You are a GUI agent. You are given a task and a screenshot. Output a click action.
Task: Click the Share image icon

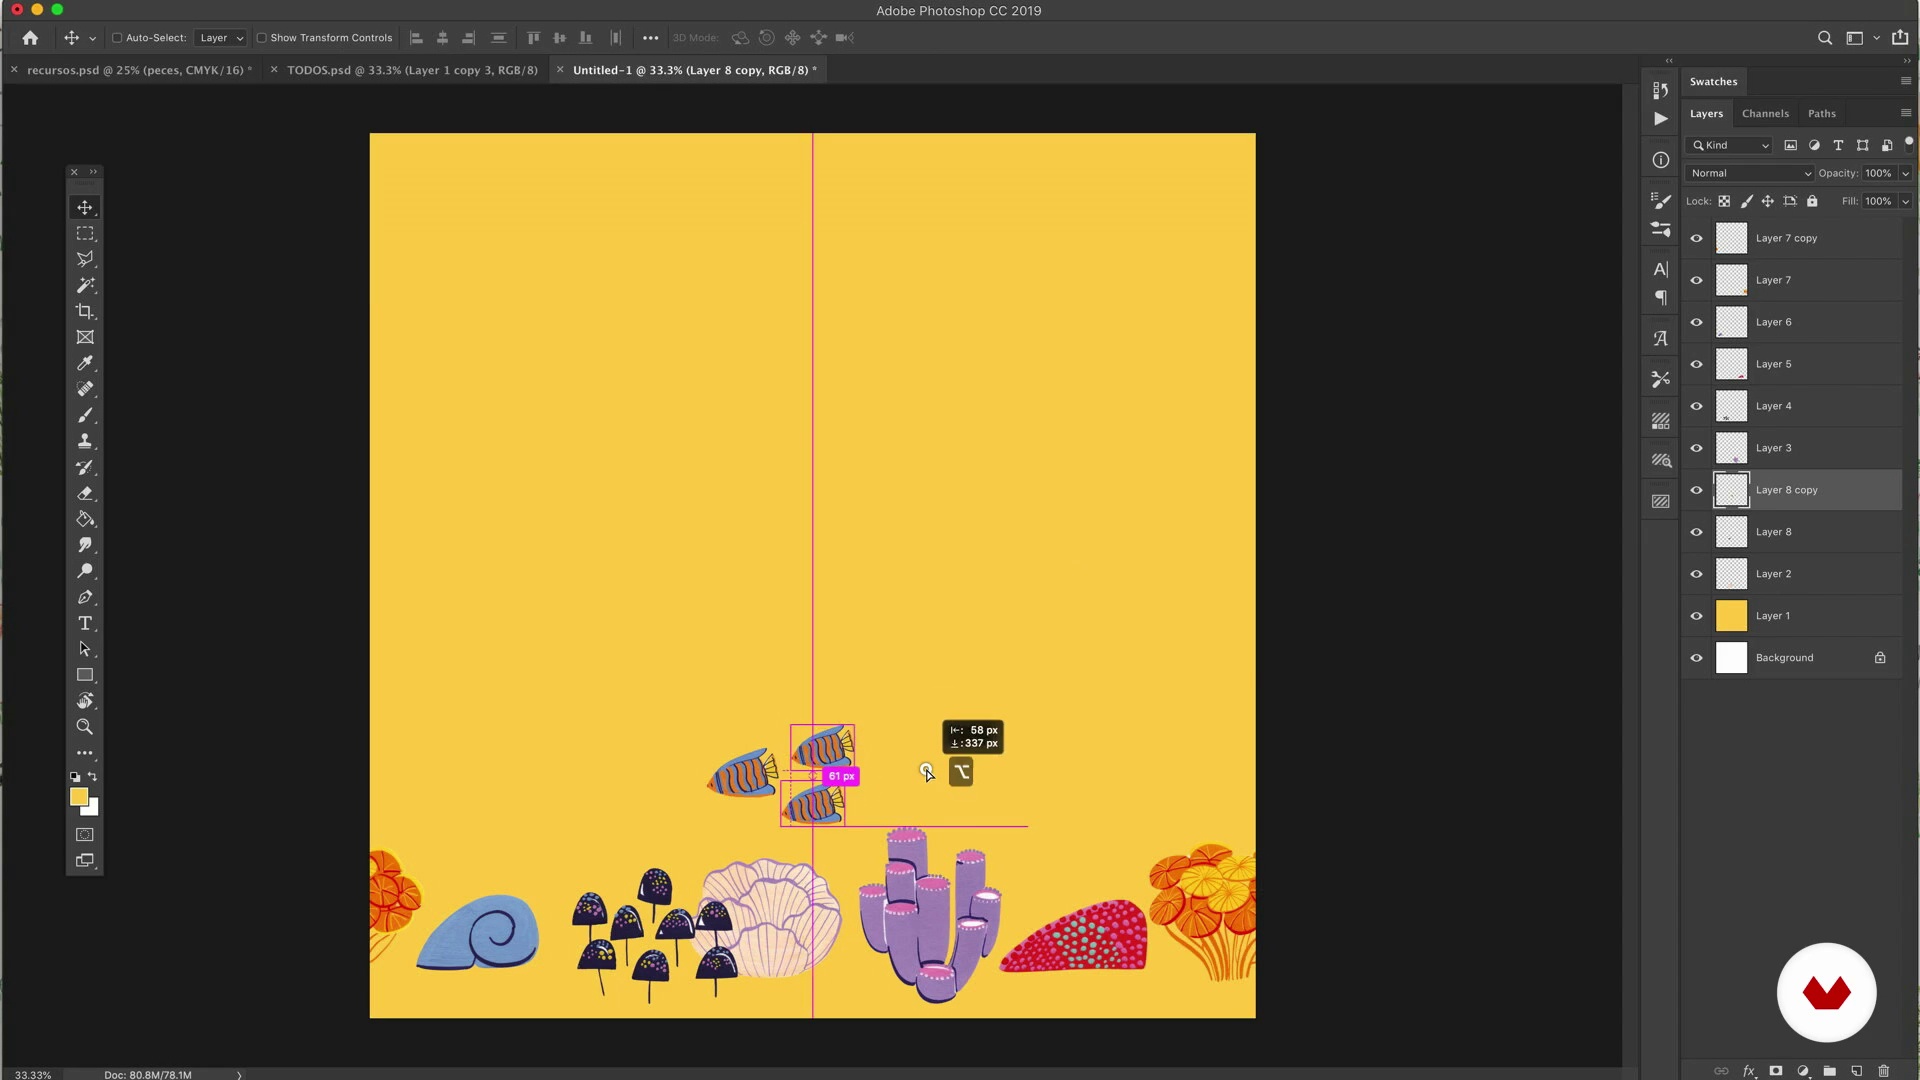[x=1900, y=38]
